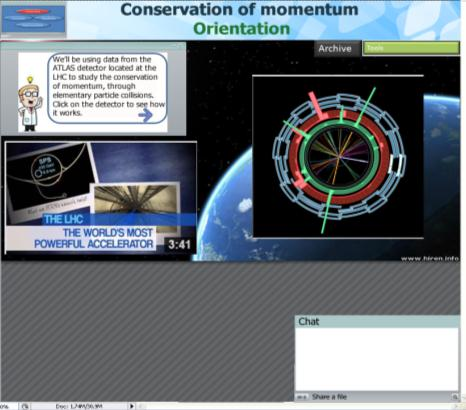Screen dimensions: 466x410
Task: Click the Chat panel header
Action: tap(377, 322)
